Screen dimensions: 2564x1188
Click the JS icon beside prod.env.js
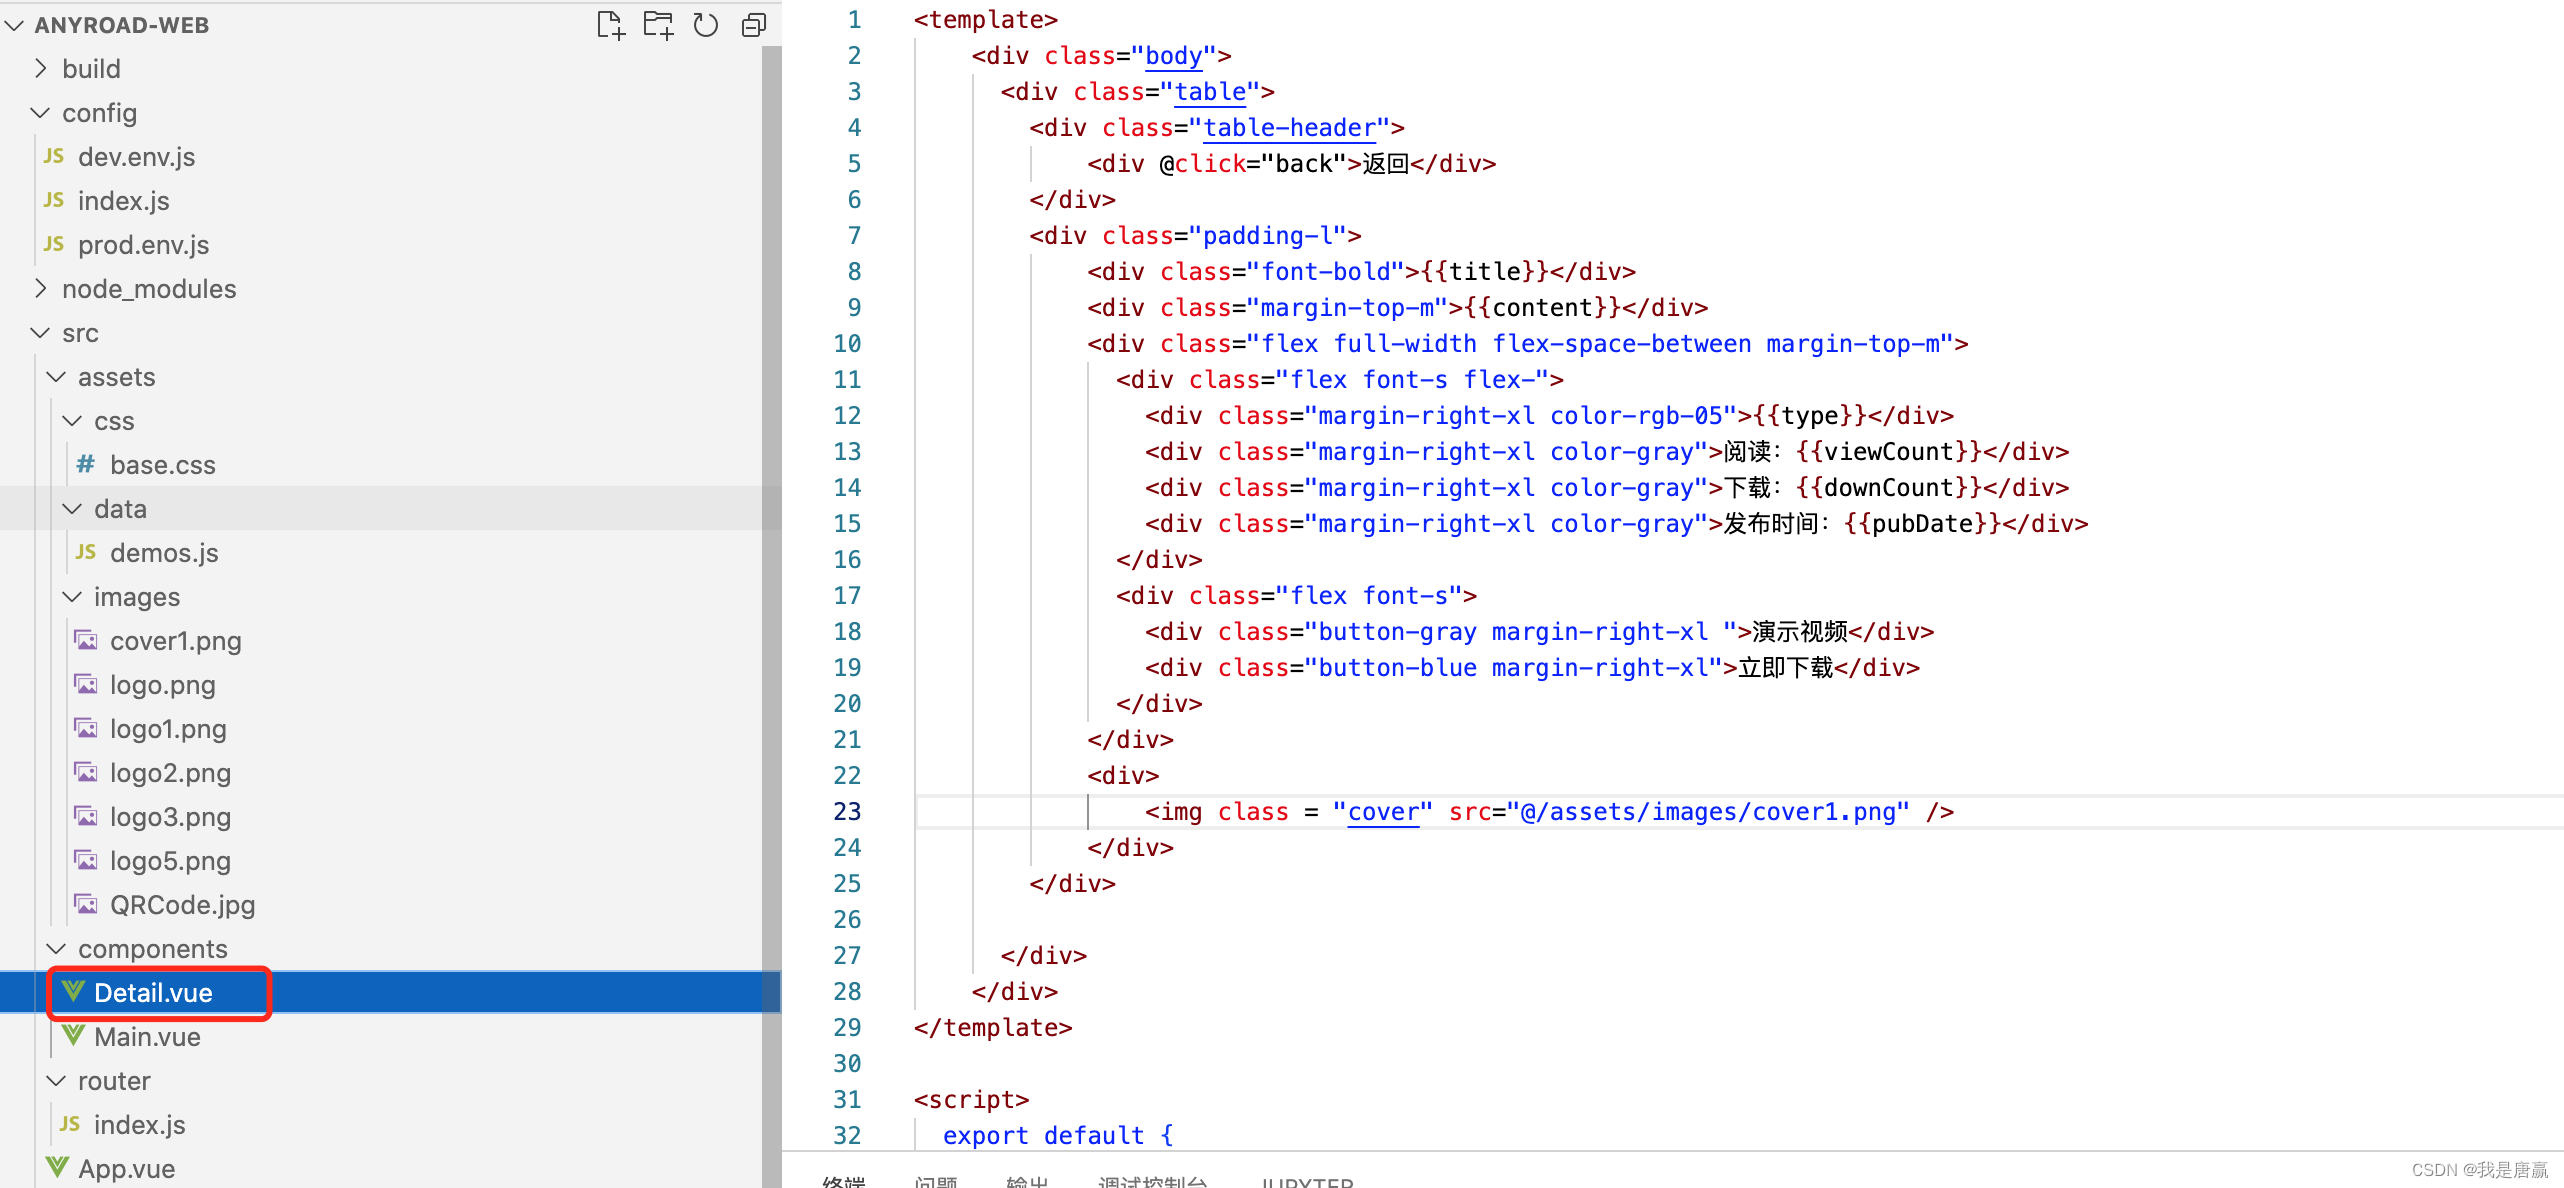54,244
